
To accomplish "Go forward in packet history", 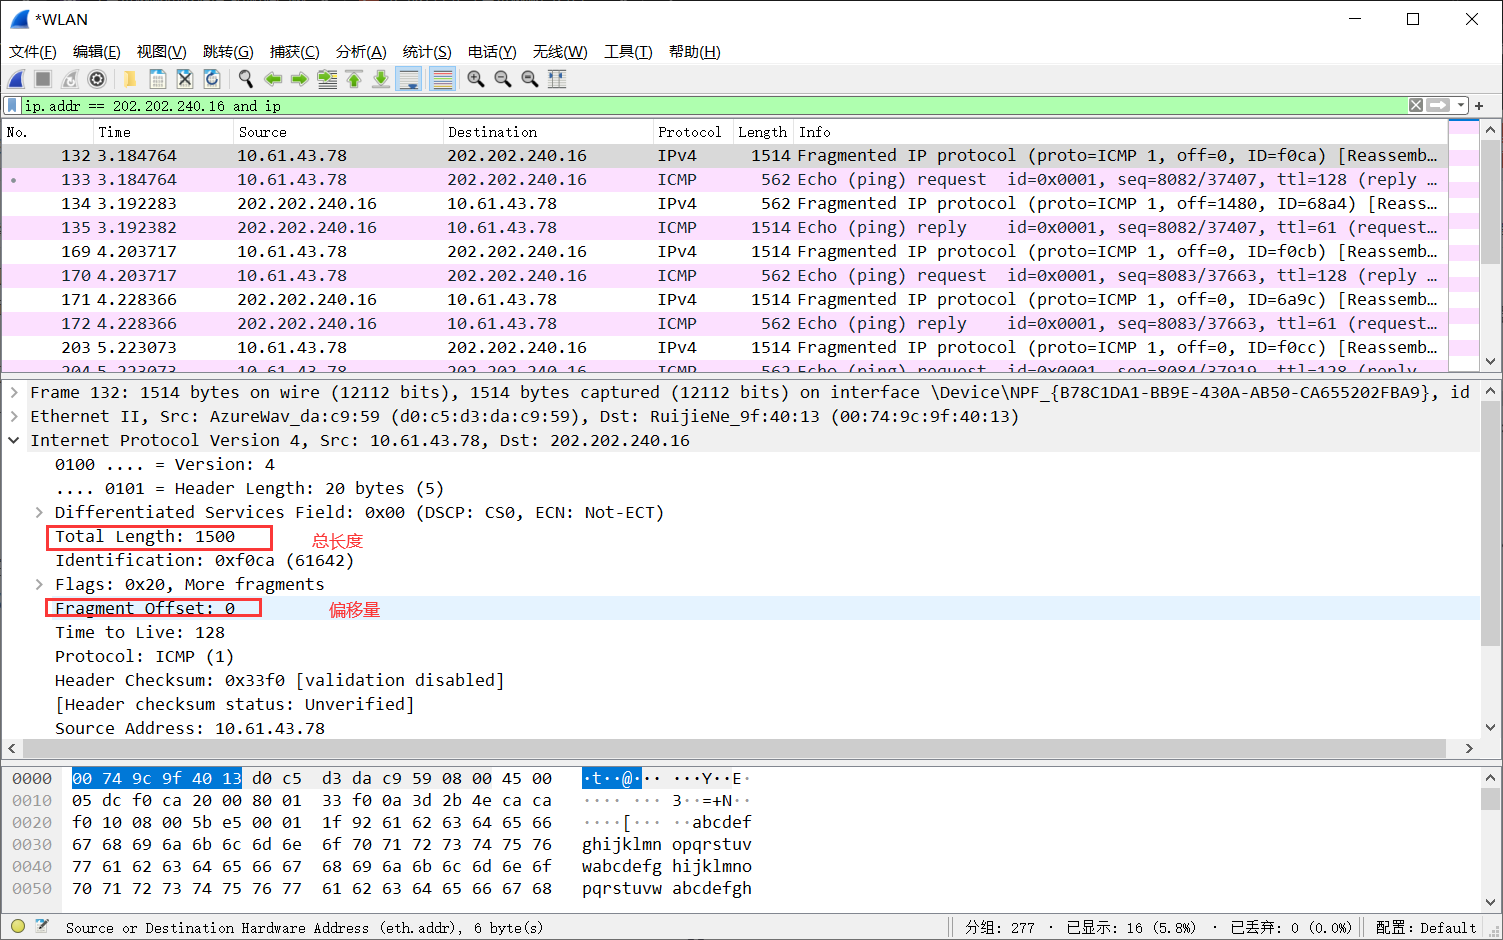I will [x=299, y=79].
